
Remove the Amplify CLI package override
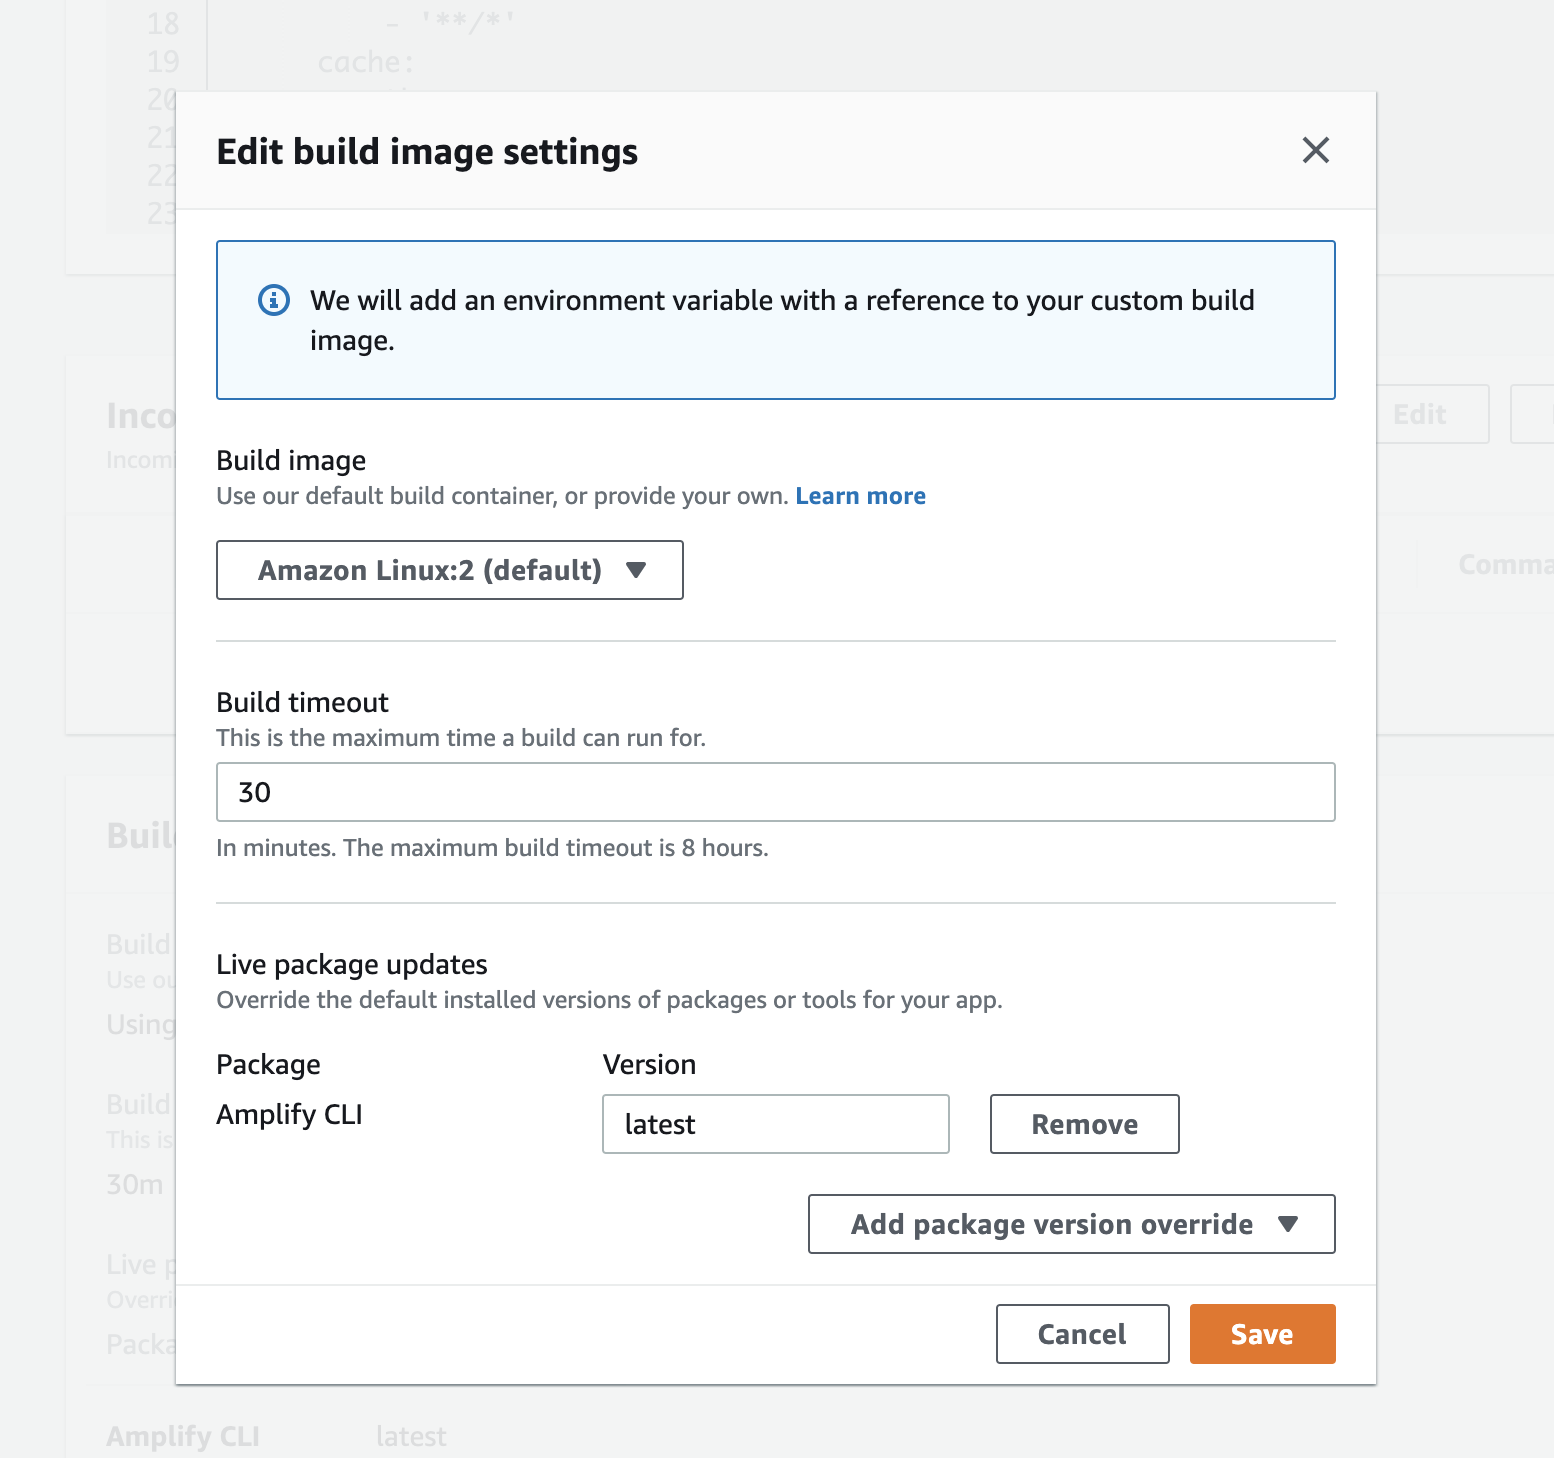tap(1084, 1124)
